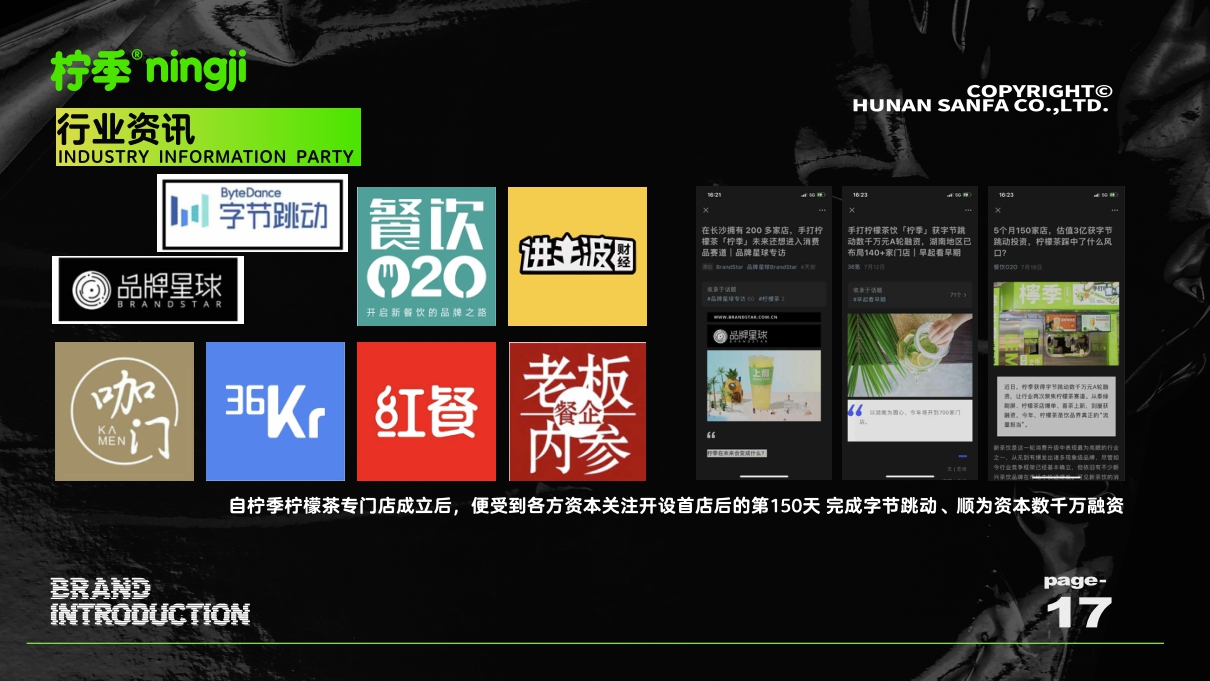The height and width of the screenshot is (681, 1210).
Task: Close the 36氪 article in middle phone
Action: (852, 211)
